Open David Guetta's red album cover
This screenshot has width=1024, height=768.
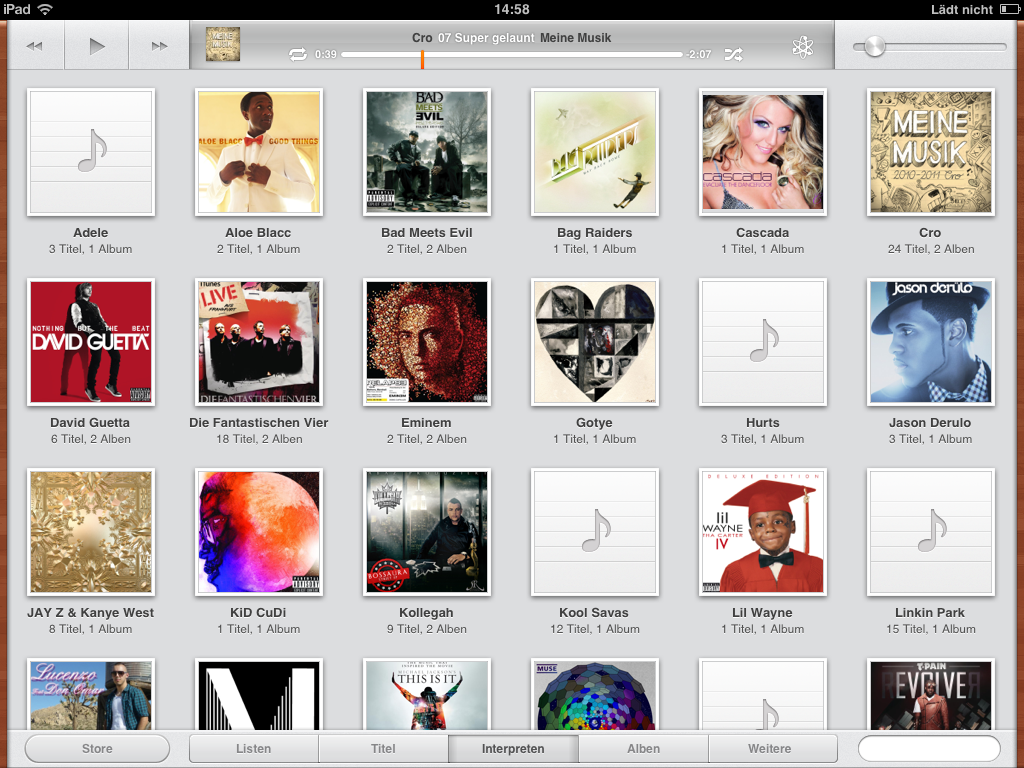point(91,342)
